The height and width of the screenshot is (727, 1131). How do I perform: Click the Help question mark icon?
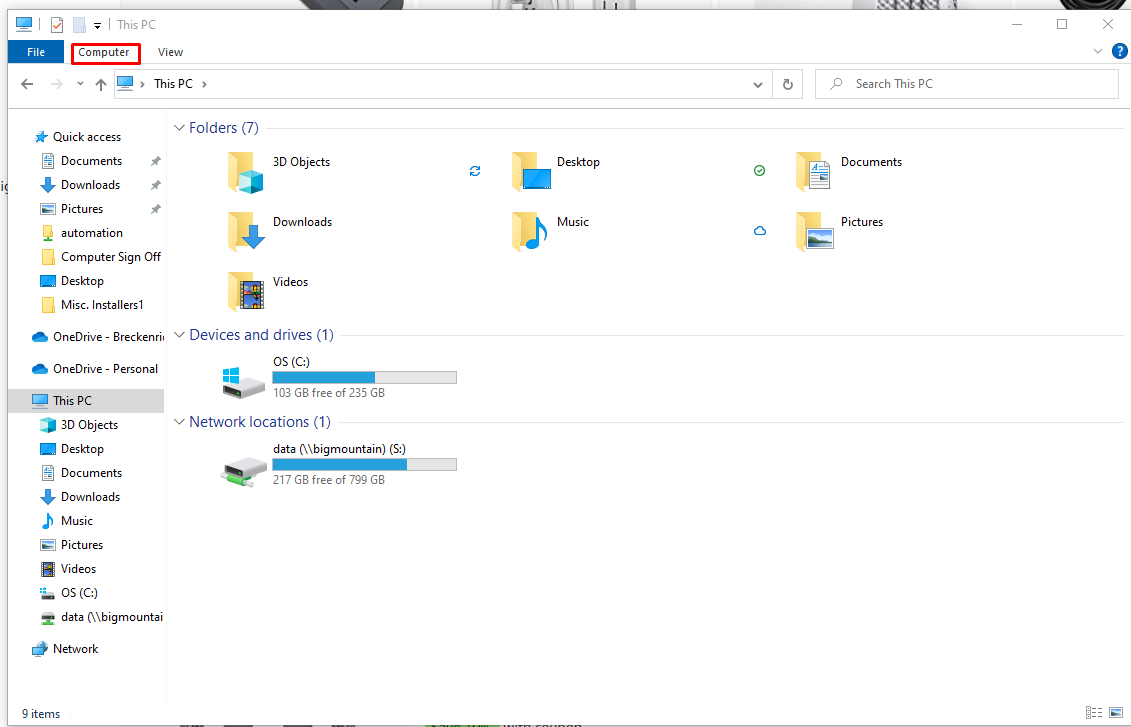(x=1119, y=50)
